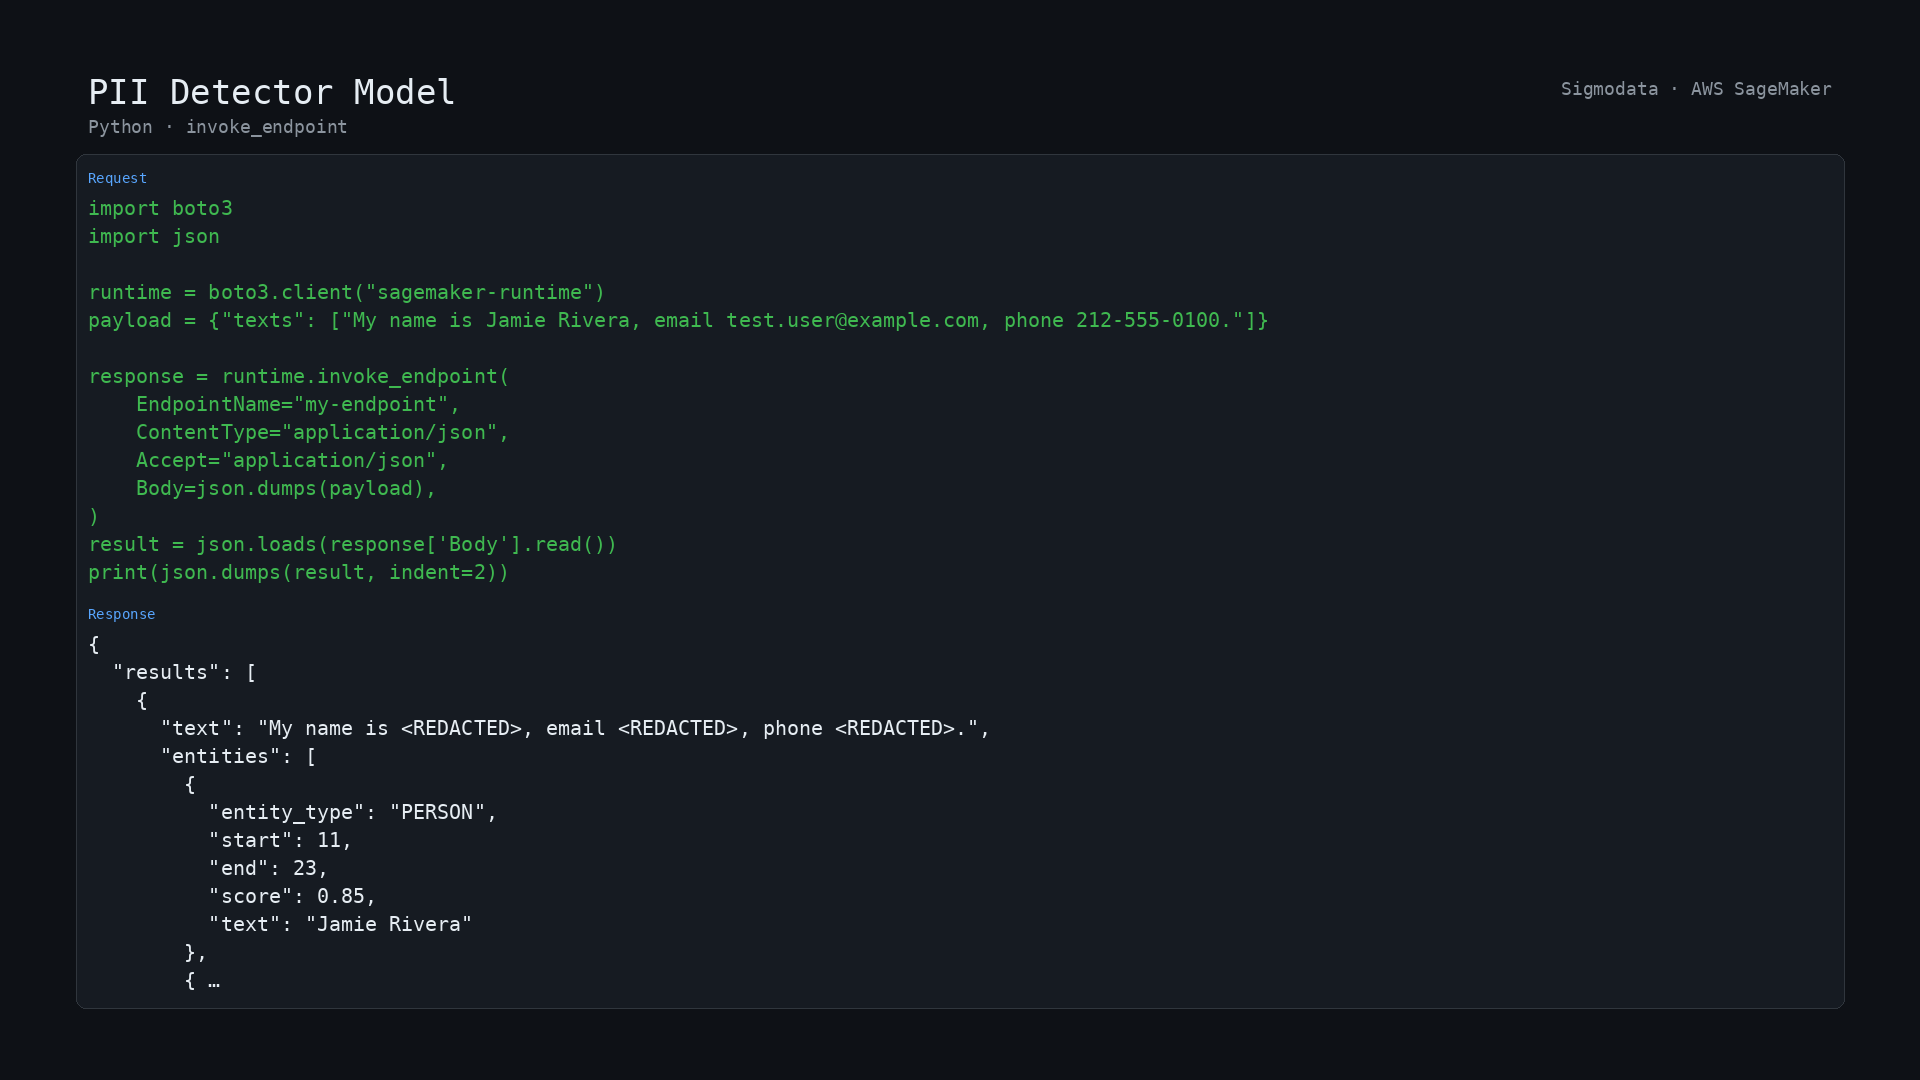
Task: Click the truncated '{ …' line
Action: 202,980
